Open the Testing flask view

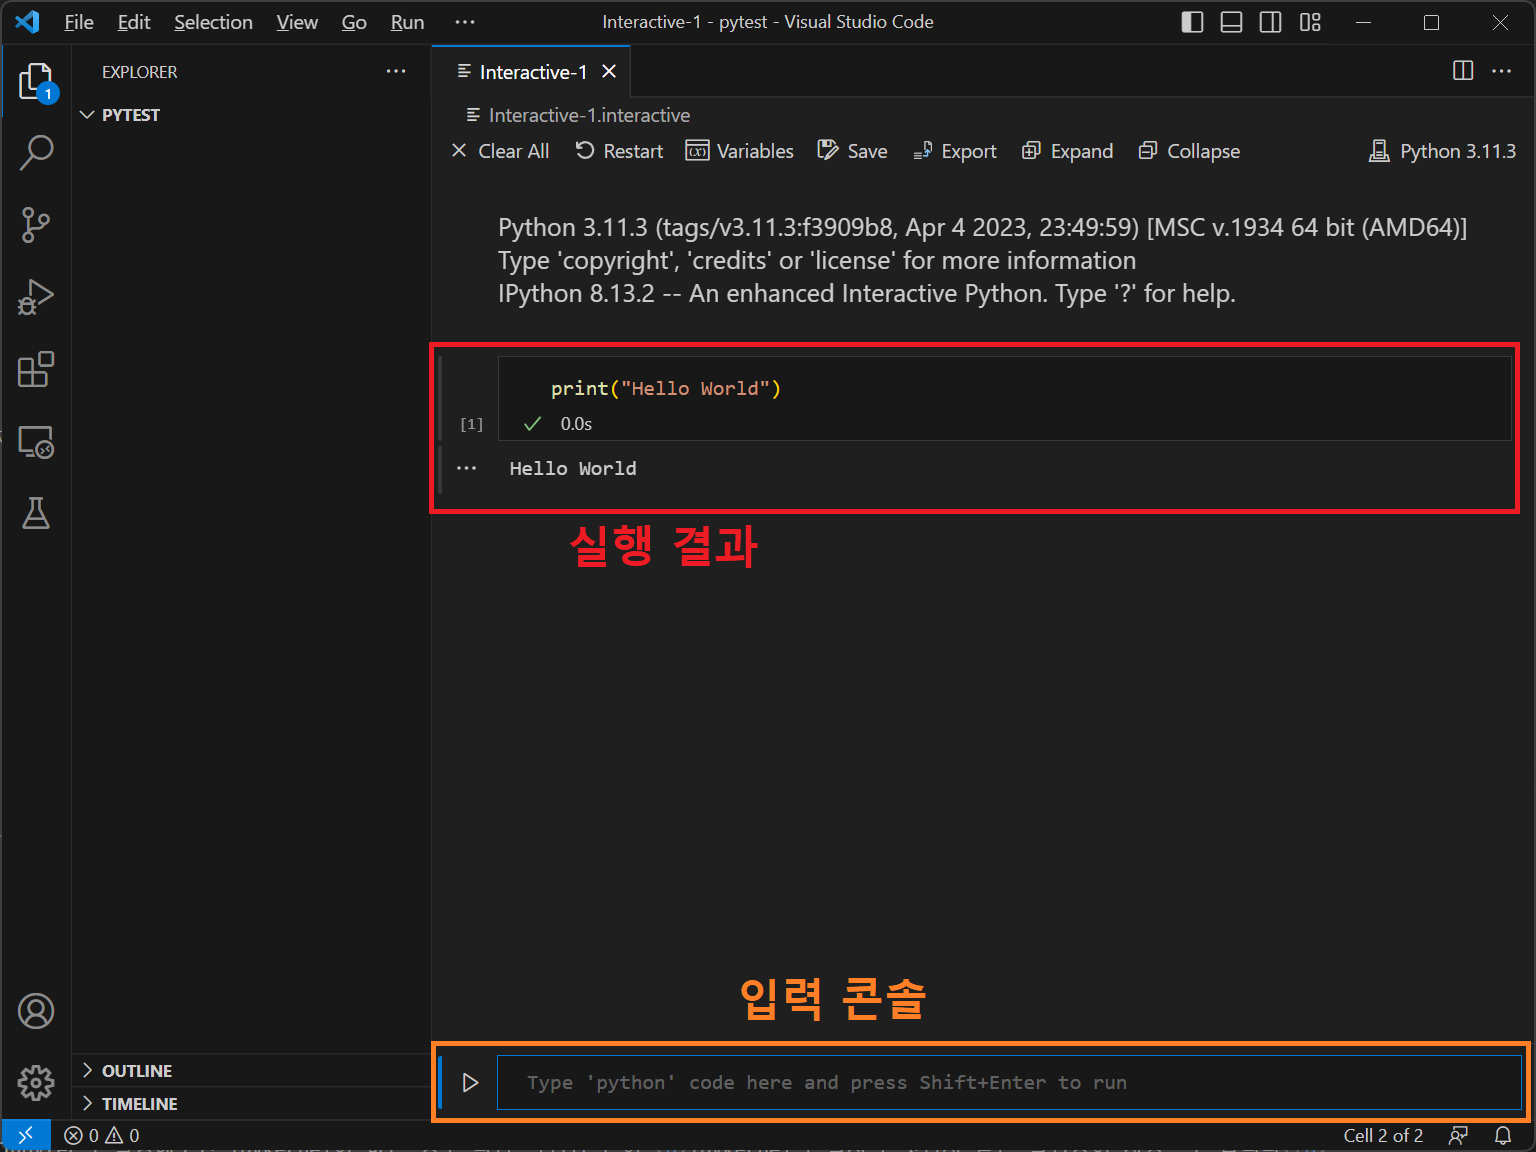(x=36, y=513)
